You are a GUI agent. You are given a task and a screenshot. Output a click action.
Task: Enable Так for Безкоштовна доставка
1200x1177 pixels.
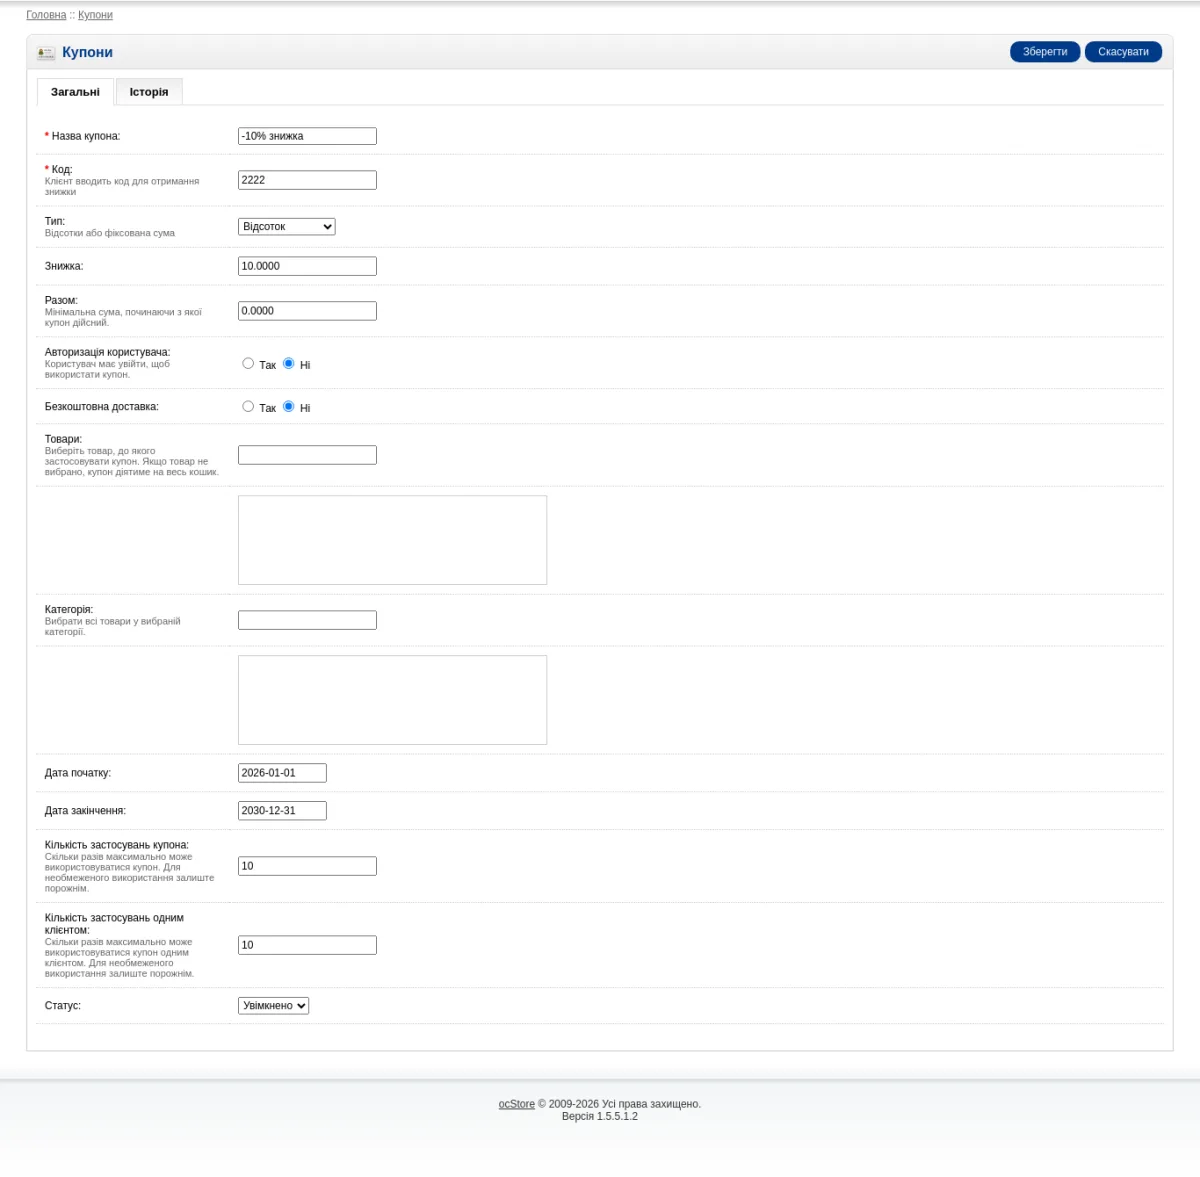[248, 407]
